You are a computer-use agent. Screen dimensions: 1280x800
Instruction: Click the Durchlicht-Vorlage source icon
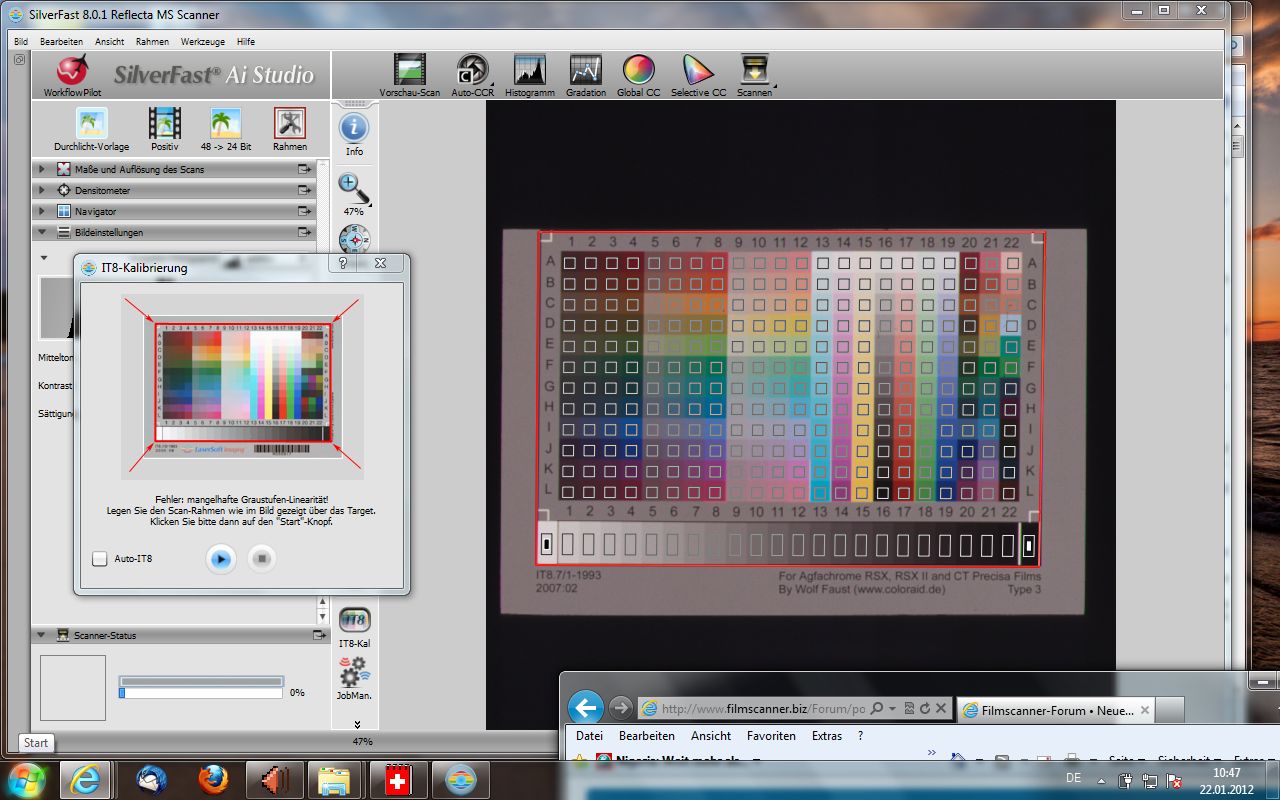(x=92, y=124)
